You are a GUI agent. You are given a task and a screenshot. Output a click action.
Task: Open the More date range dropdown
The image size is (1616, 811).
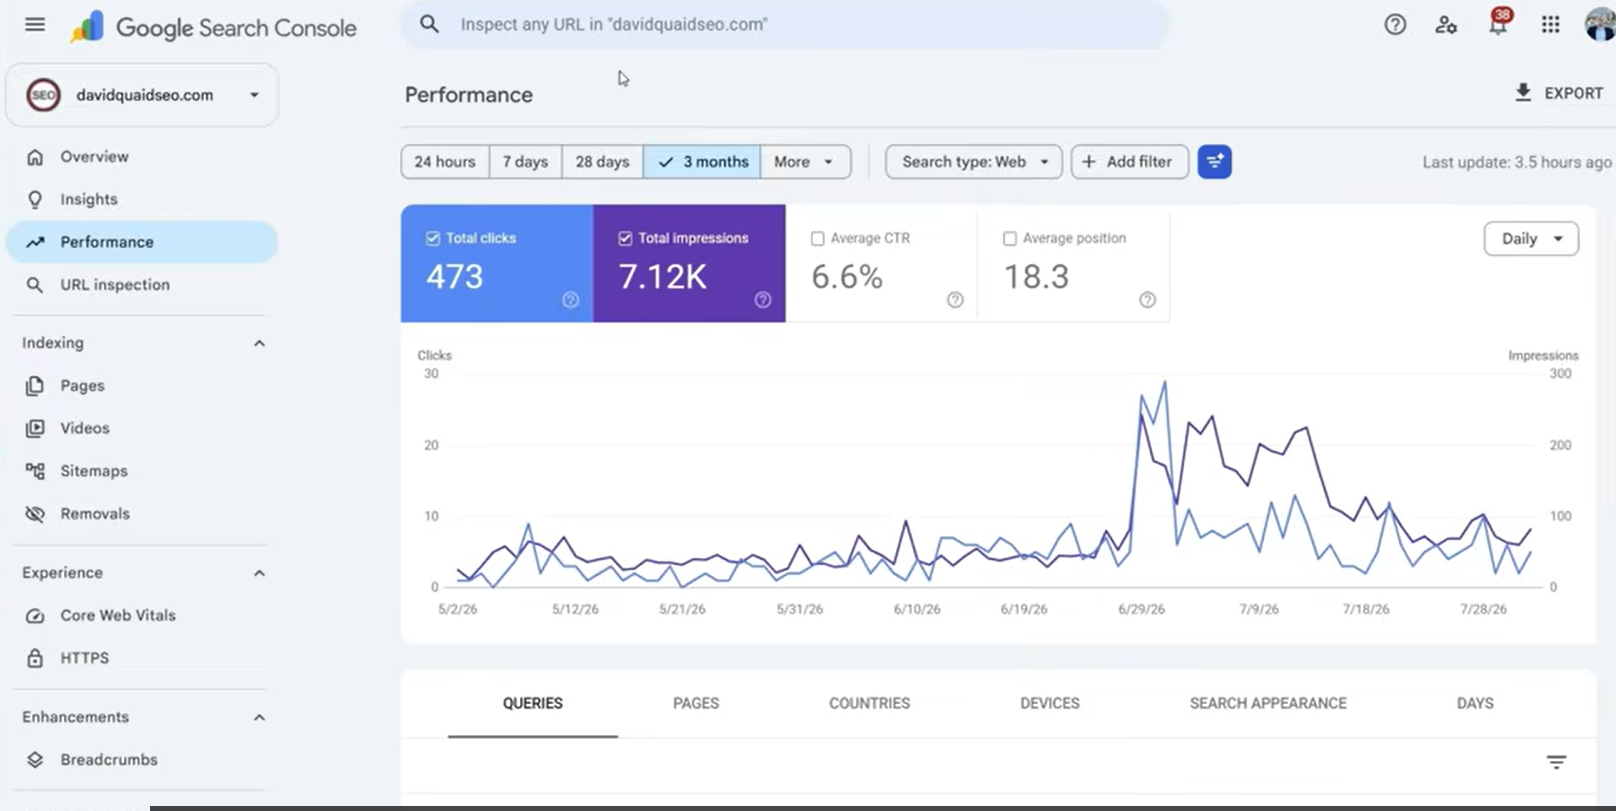[x=805, y=162]
